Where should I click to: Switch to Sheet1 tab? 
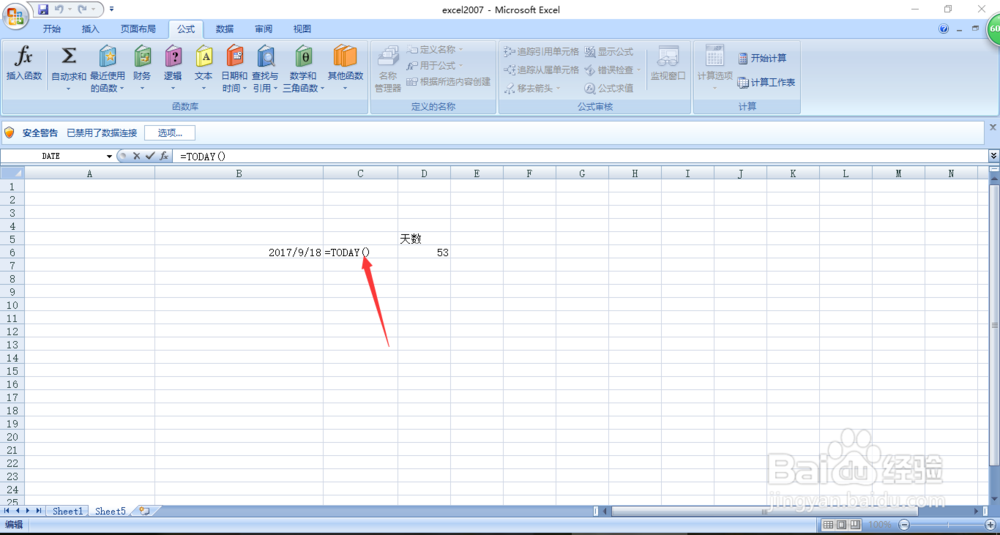point(68,511)
